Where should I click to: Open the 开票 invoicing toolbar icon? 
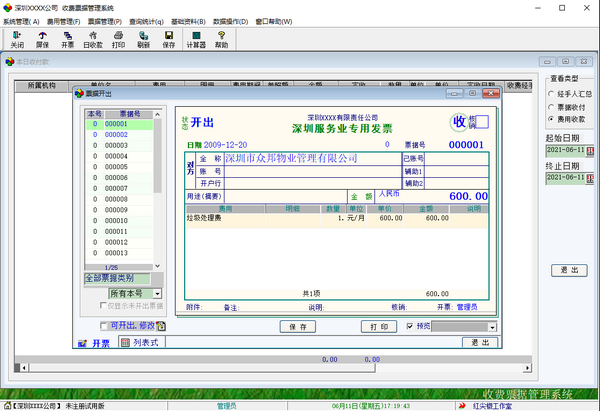tap(67, 38)
